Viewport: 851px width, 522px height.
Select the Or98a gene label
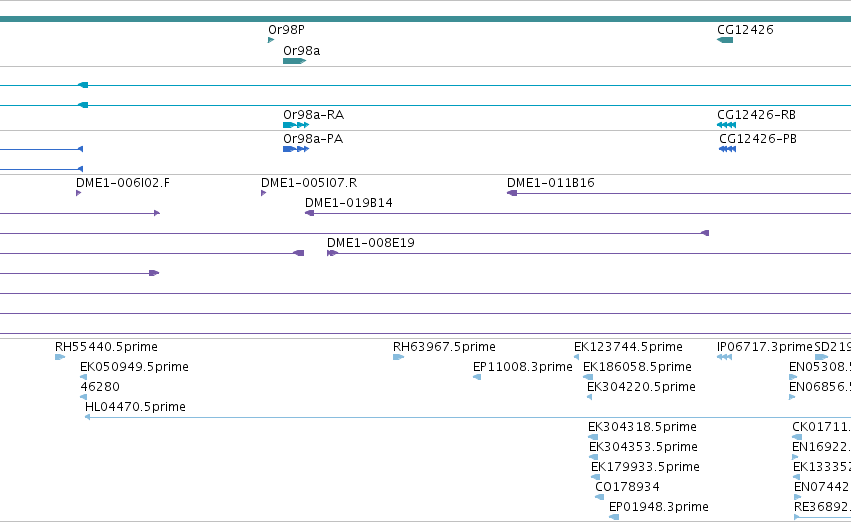tap(301, 51)
